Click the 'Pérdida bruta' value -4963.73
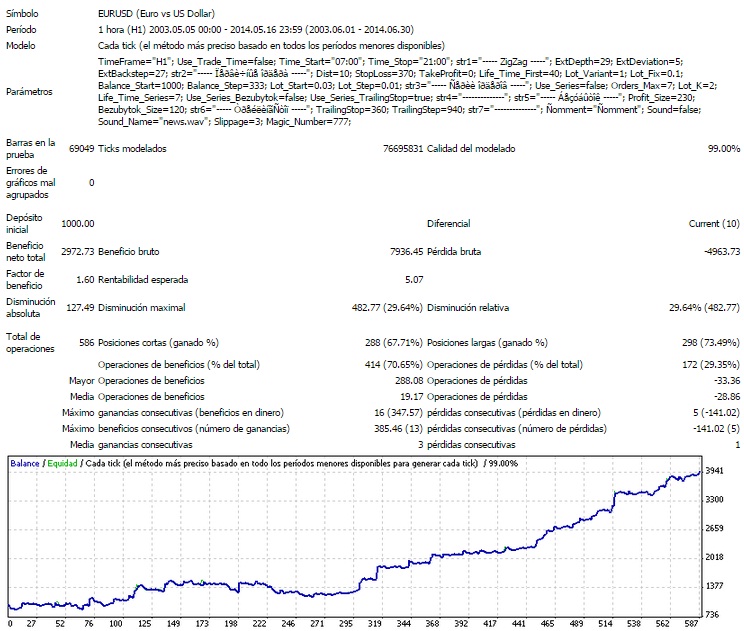 [x=715, y=251]
